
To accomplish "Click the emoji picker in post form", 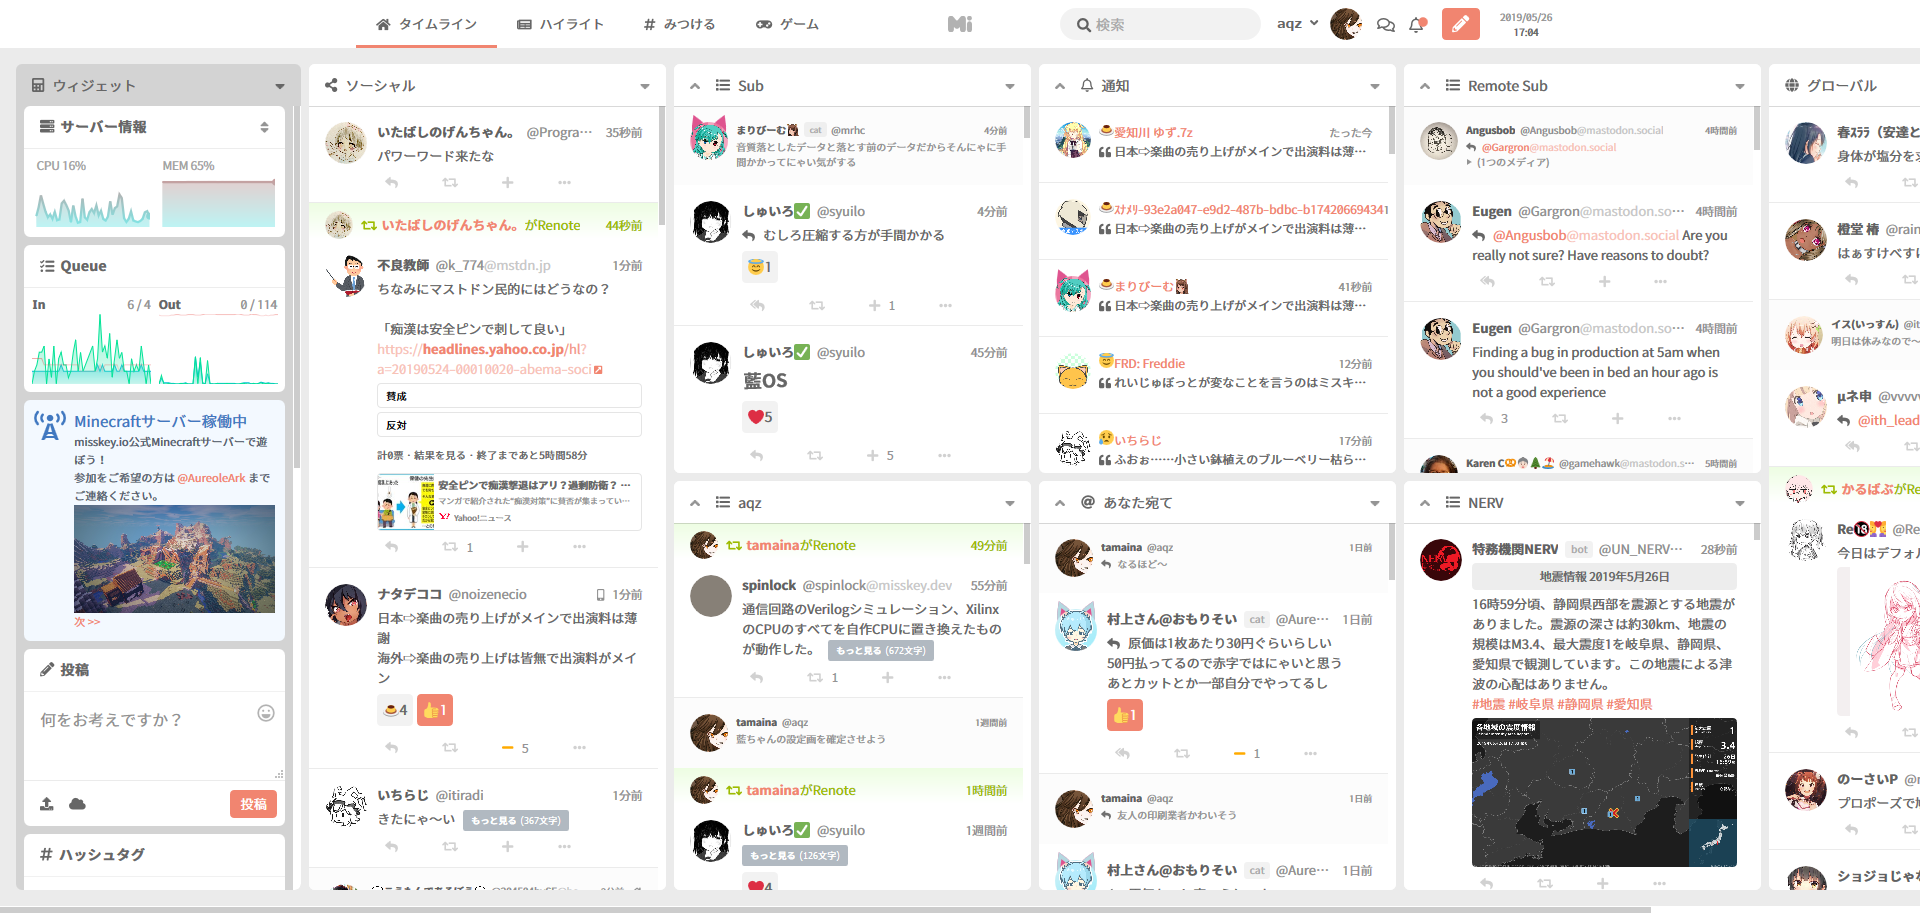I will coord(266,713).
